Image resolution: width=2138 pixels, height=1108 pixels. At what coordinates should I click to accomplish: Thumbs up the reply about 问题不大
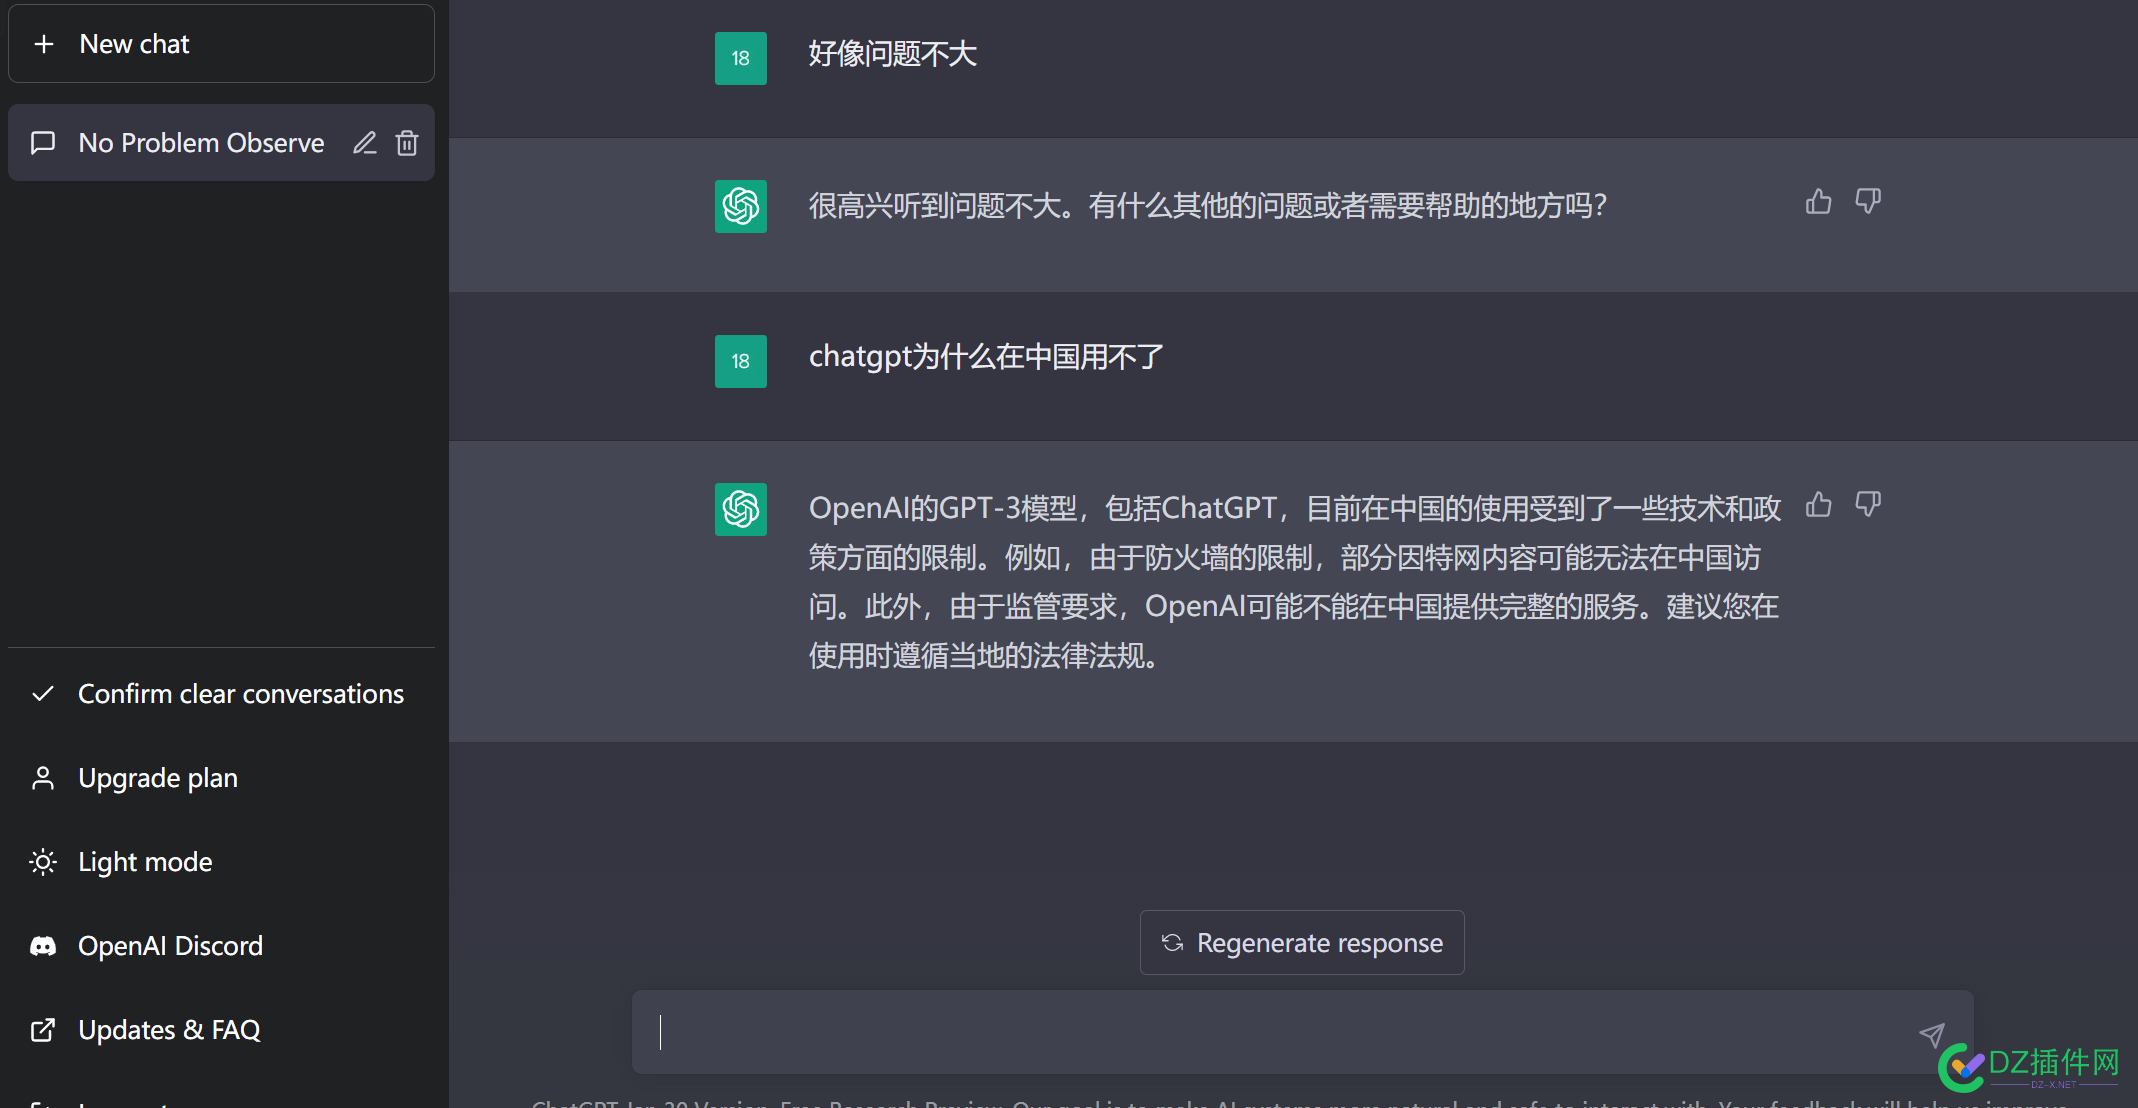tap(1819, 202)
